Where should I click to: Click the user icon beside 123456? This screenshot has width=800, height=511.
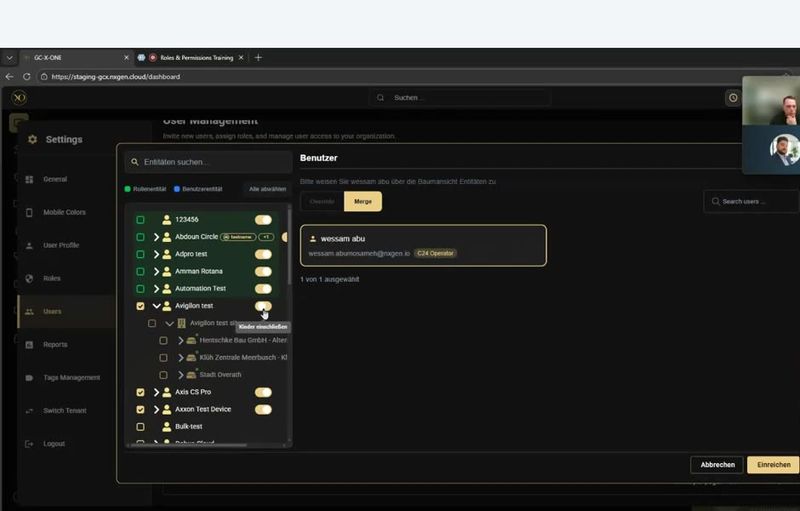click(166, 220)
